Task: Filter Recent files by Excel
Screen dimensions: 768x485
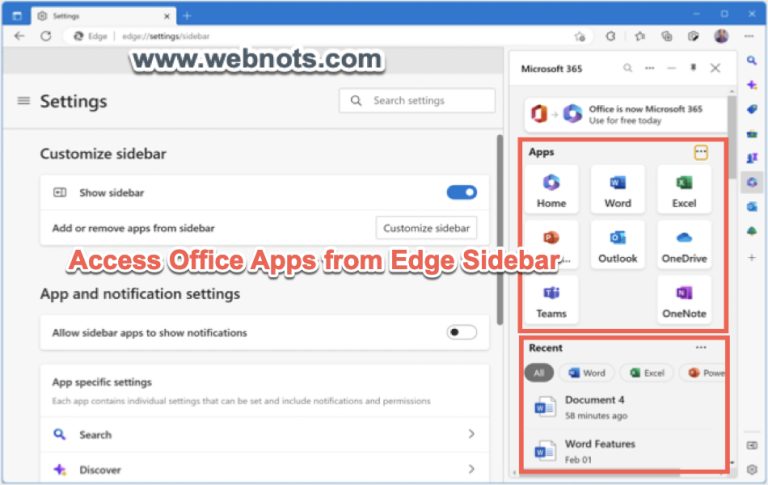Action: click(647, 373)
